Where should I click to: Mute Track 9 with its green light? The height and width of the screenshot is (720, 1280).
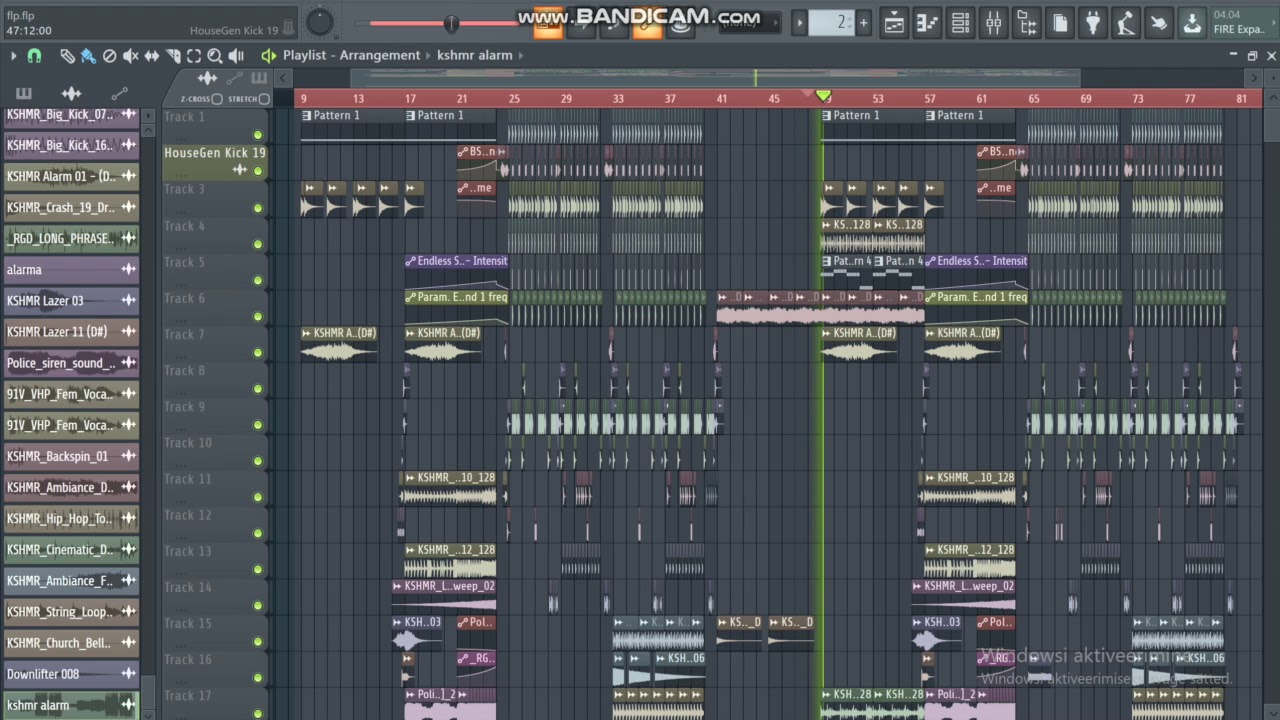(258, 425)
